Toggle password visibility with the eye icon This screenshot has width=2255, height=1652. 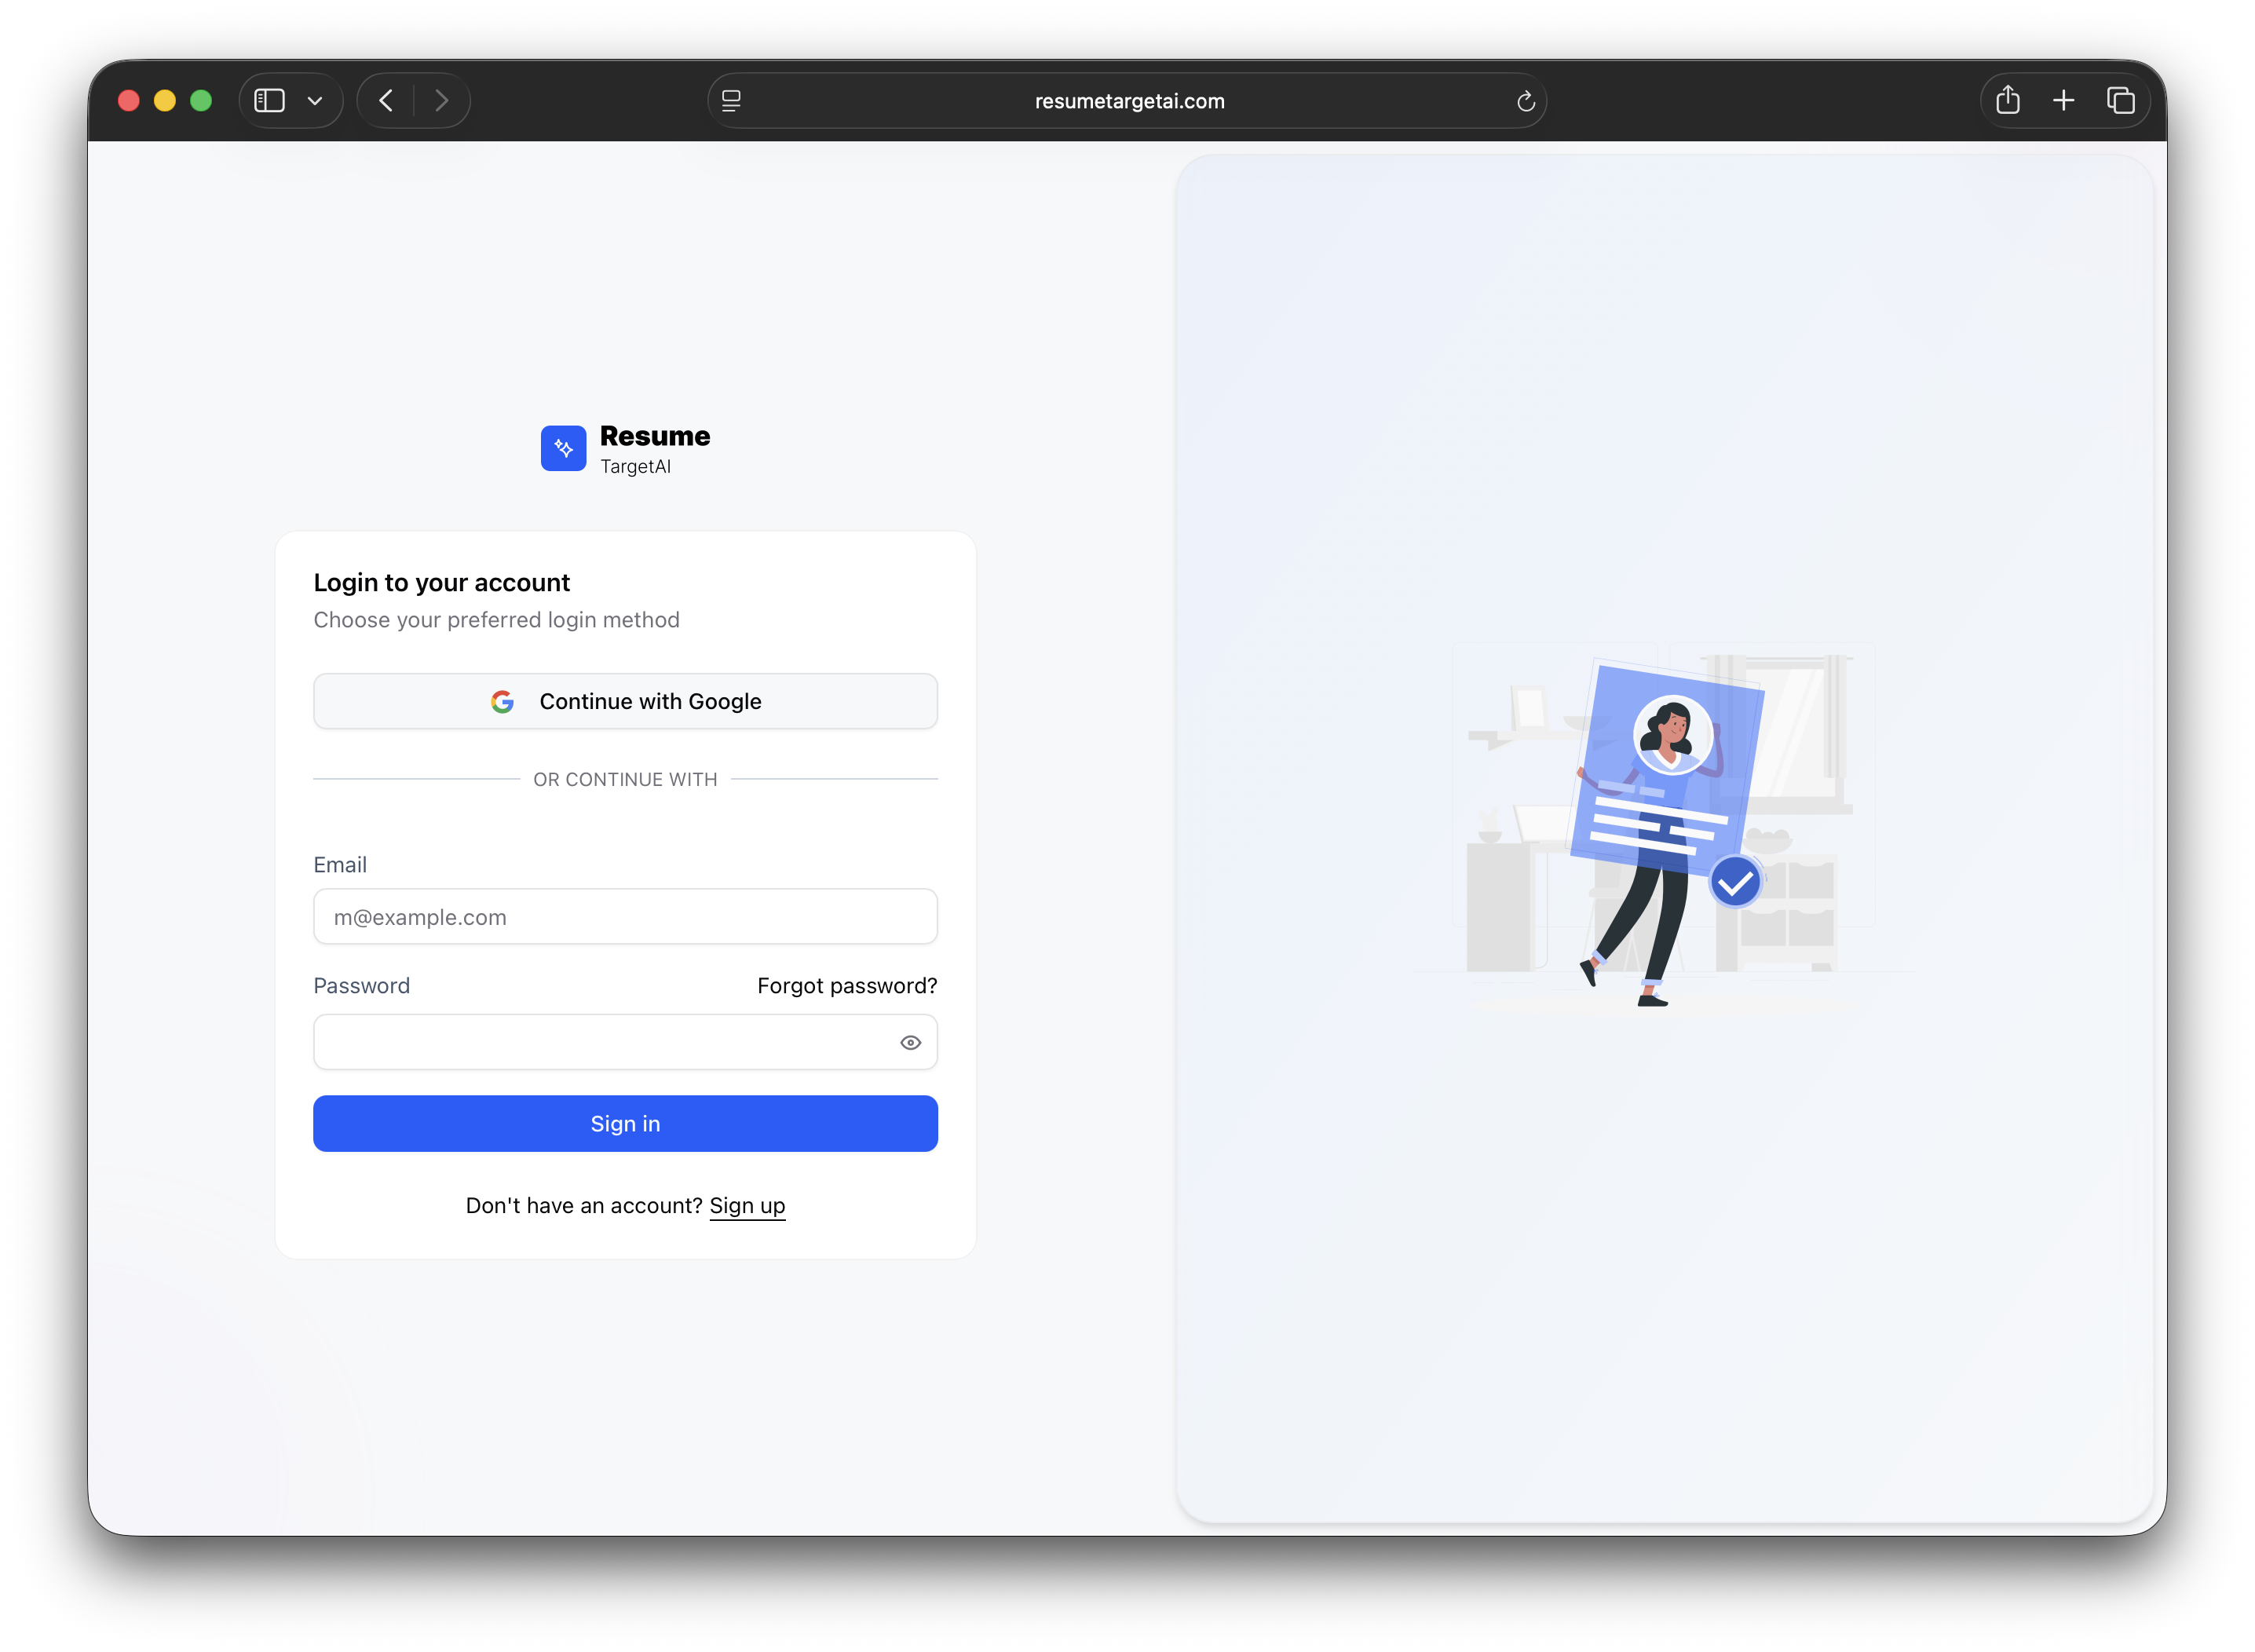910,1042
